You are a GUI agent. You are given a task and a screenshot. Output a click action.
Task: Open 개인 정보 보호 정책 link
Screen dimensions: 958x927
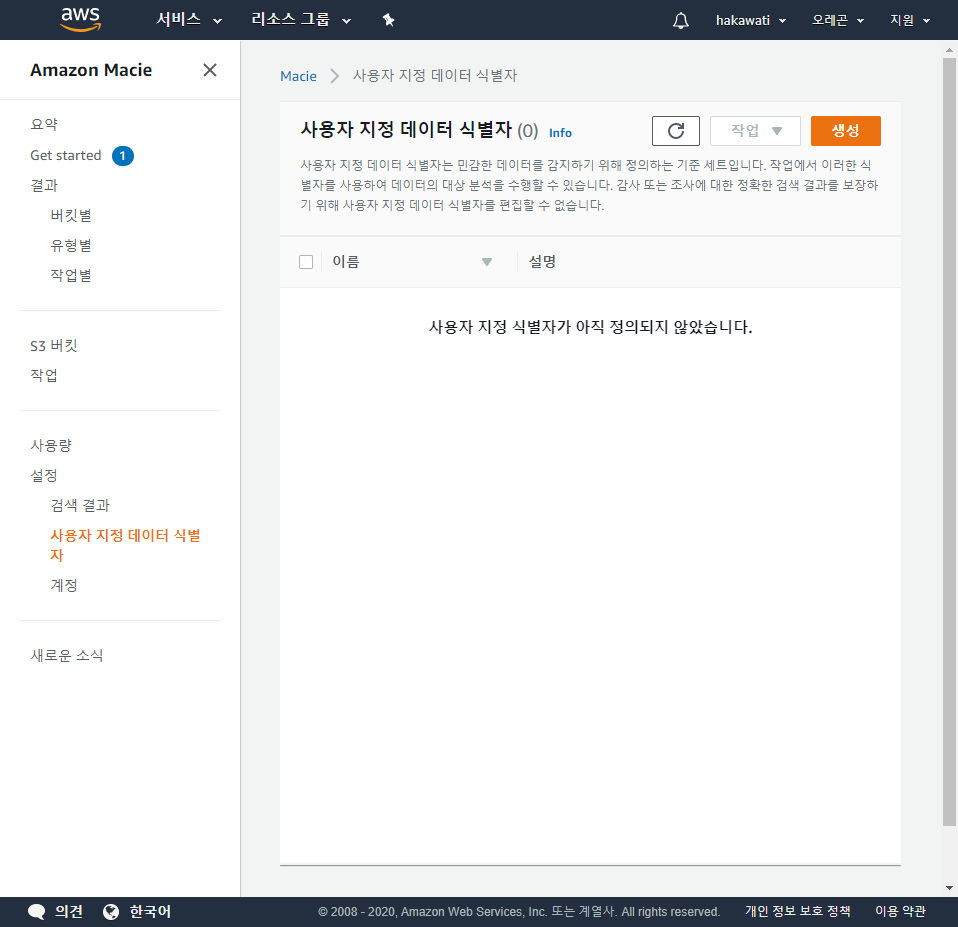click(x=797, y=911)
